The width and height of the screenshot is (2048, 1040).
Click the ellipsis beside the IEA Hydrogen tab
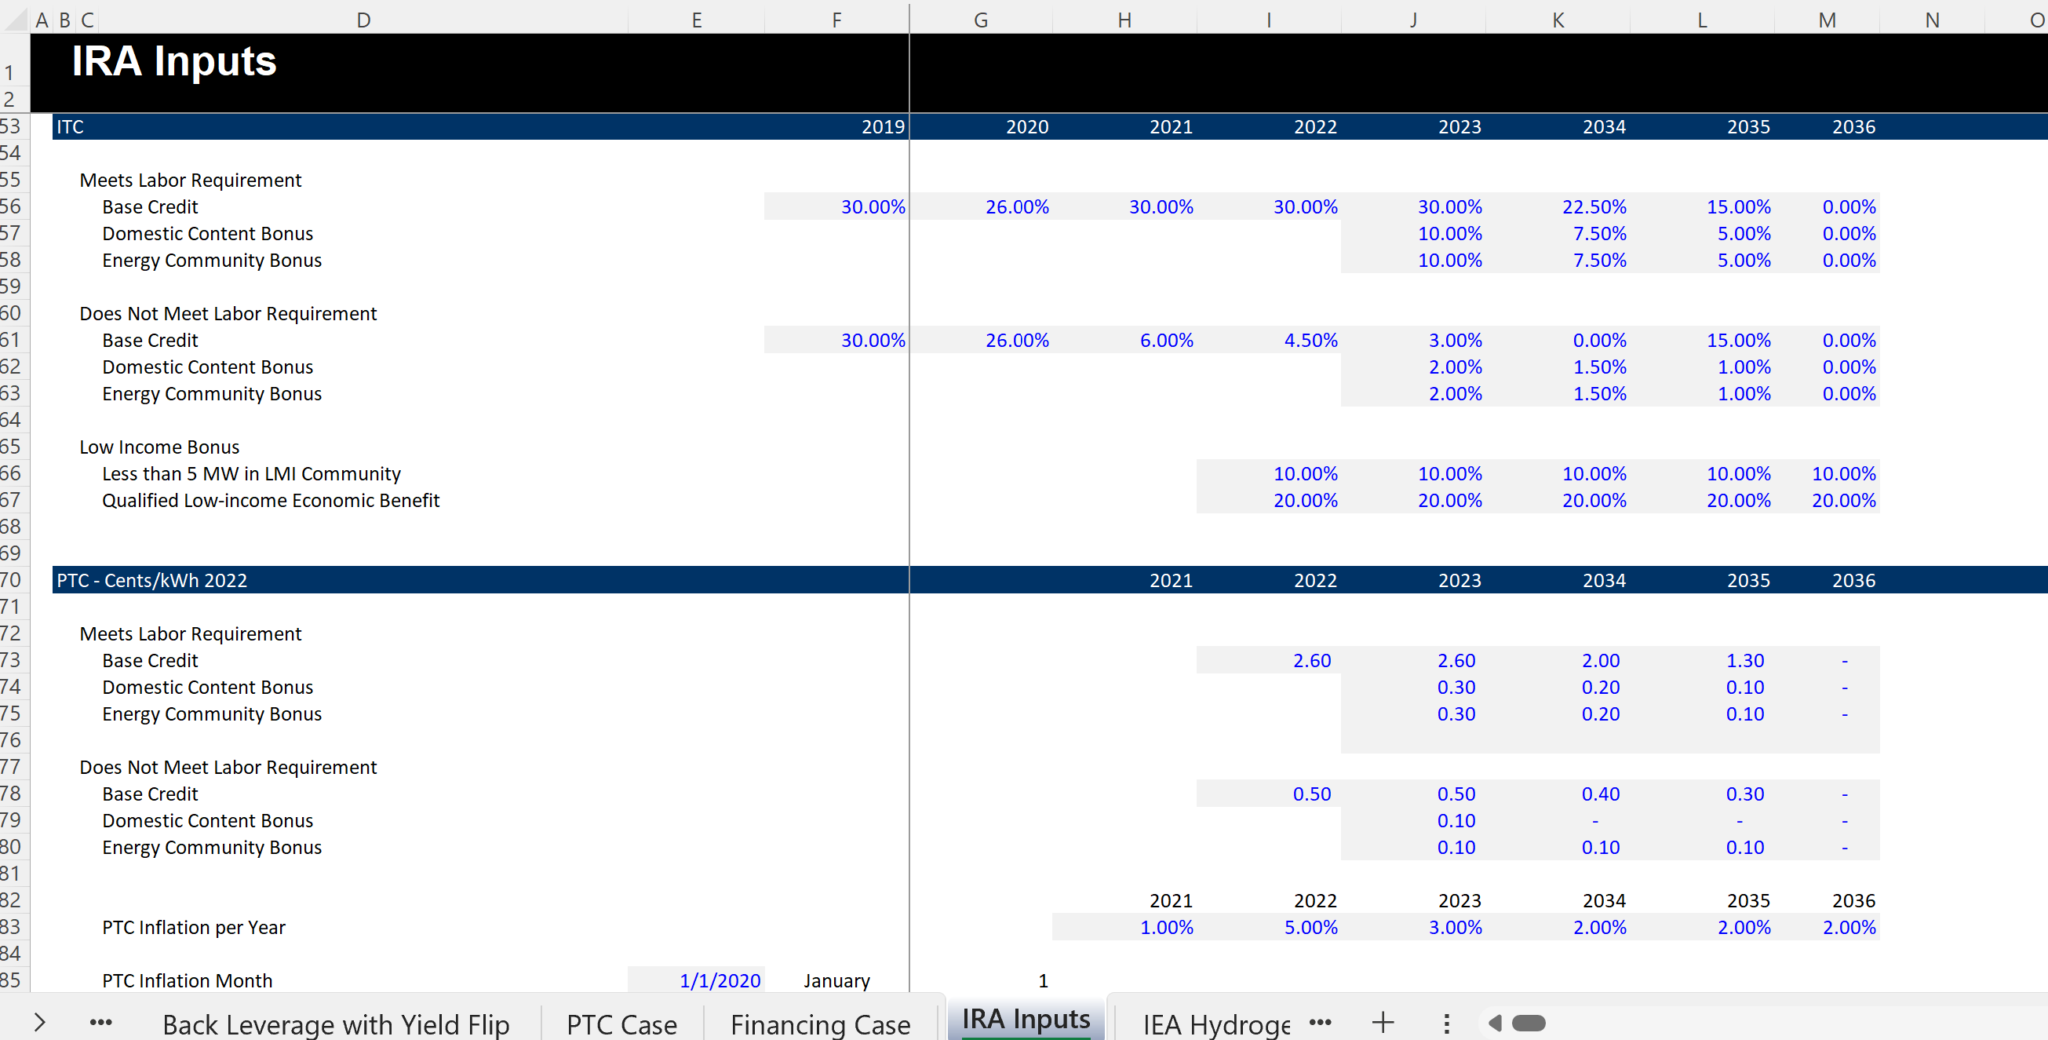pyautogui.click(x=1320, y=1022)
